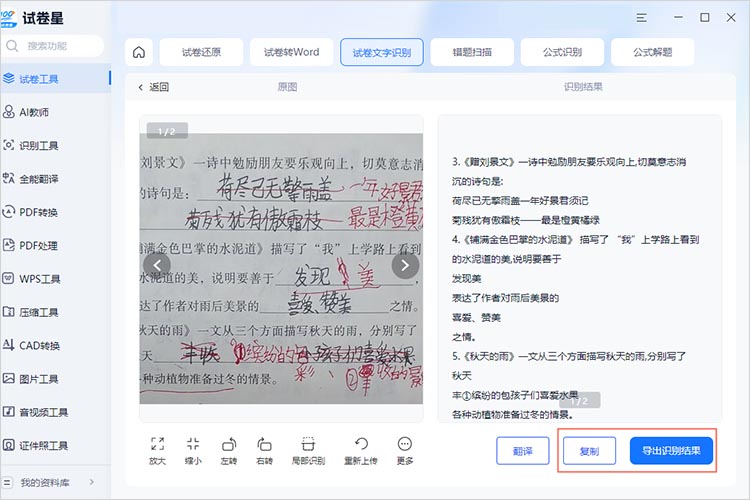The height and width of the screenshot is (500, 750).
Task: Rotate image left with 左转
Action: pyautogui.click(x=229, y=451)
